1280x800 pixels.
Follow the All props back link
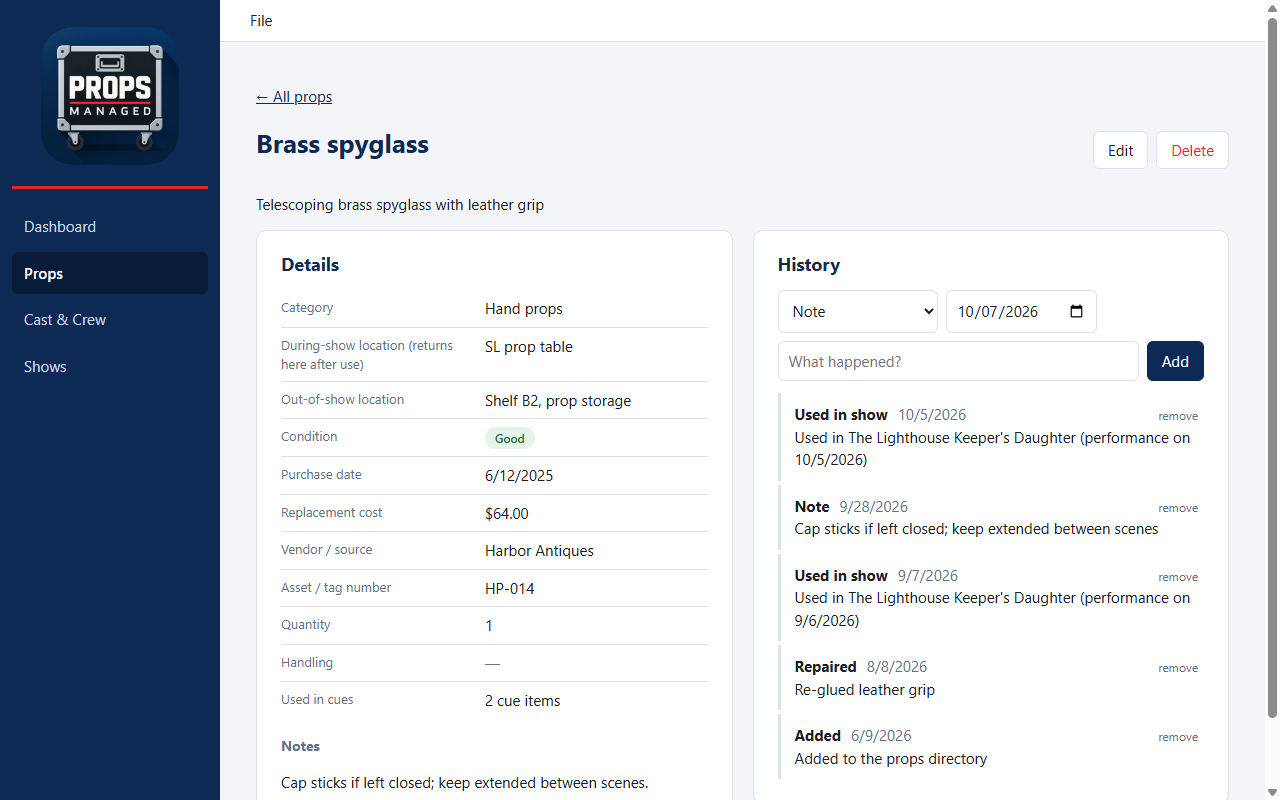pos(294,97)
